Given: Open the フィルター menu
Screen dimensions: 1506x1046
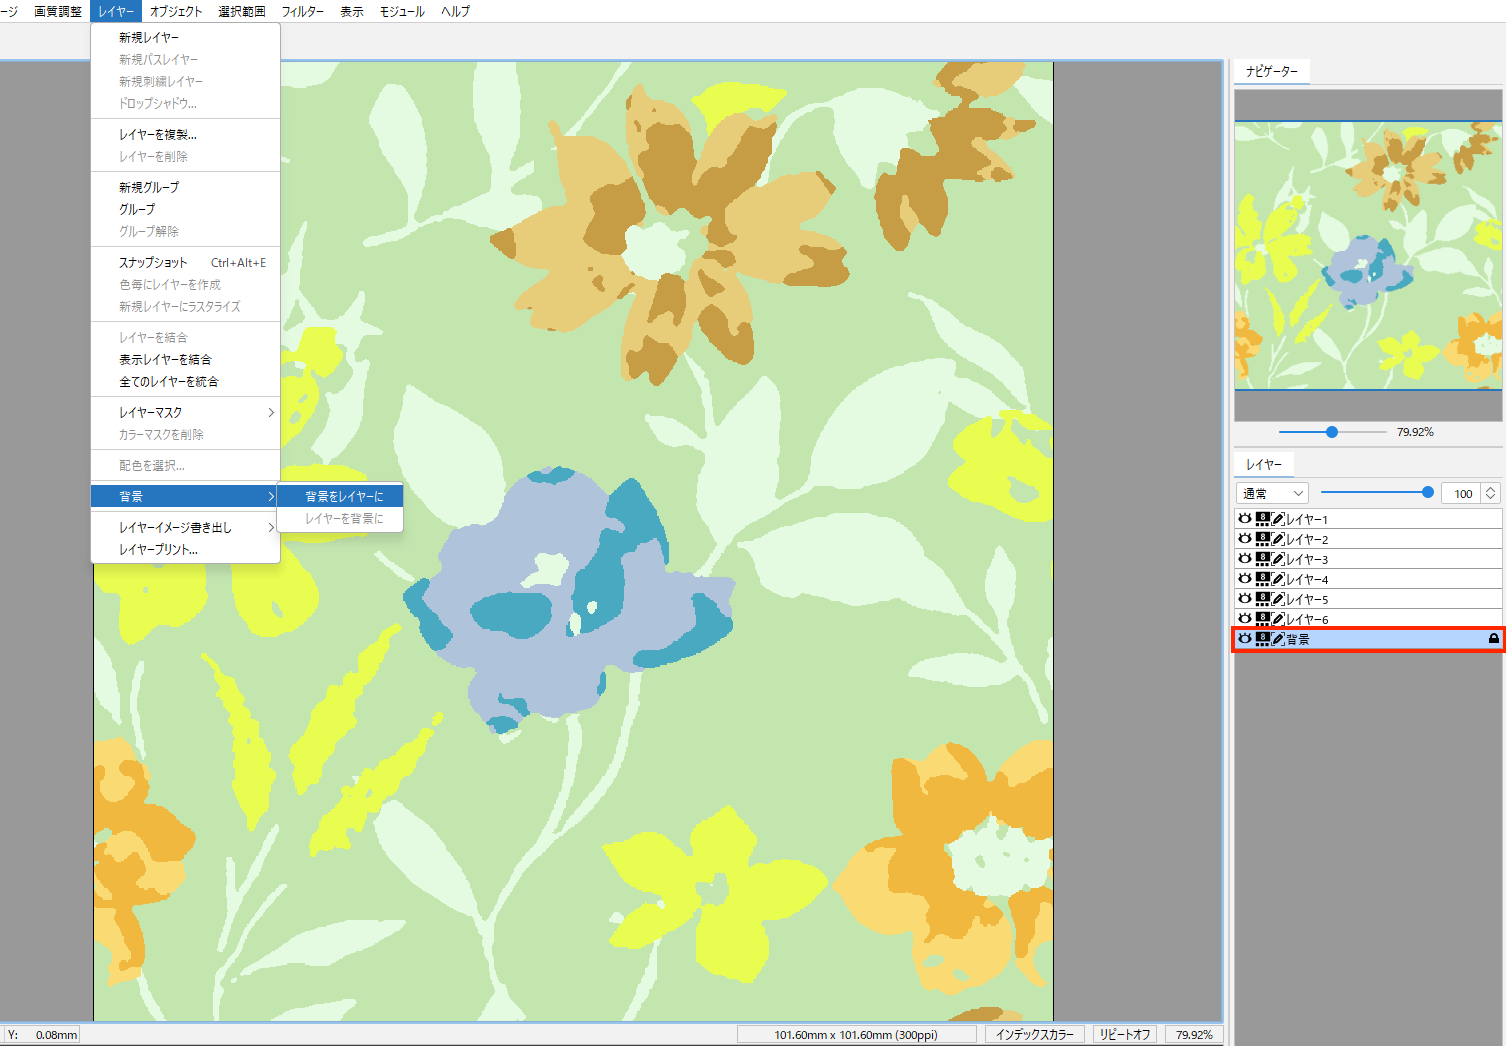Looking at the screenshot, I should 302,11.
